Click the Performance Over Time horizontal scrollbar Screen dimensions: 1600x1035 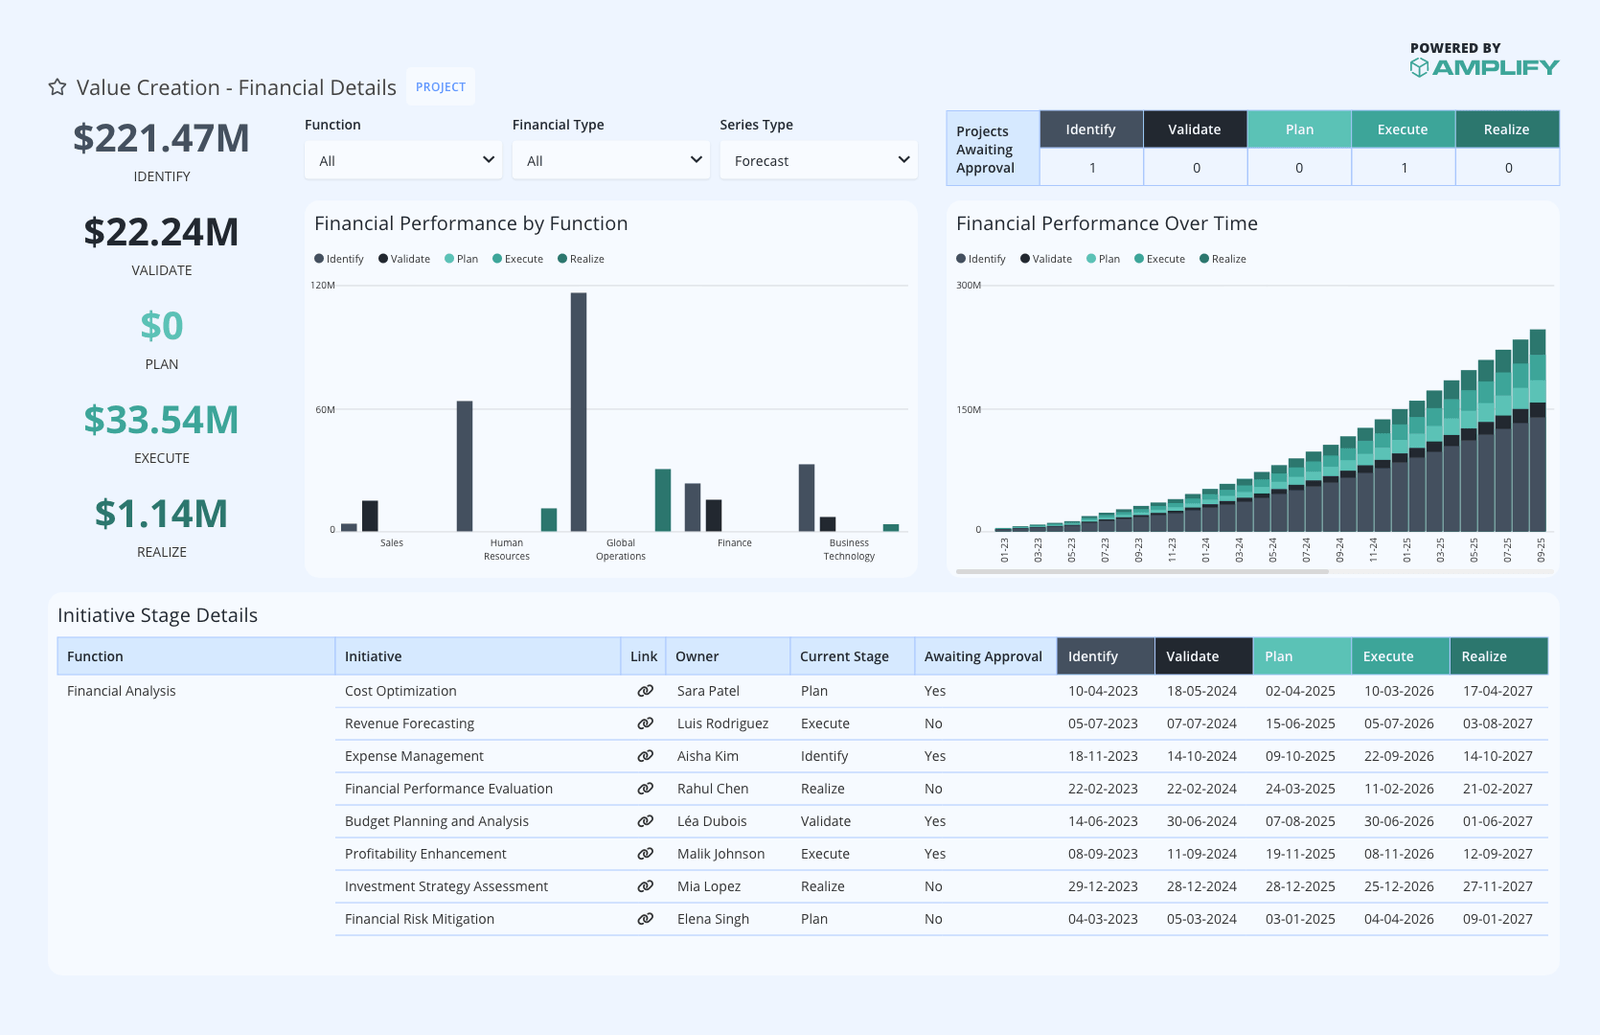pyautogui.click(x=1142, y=571)
